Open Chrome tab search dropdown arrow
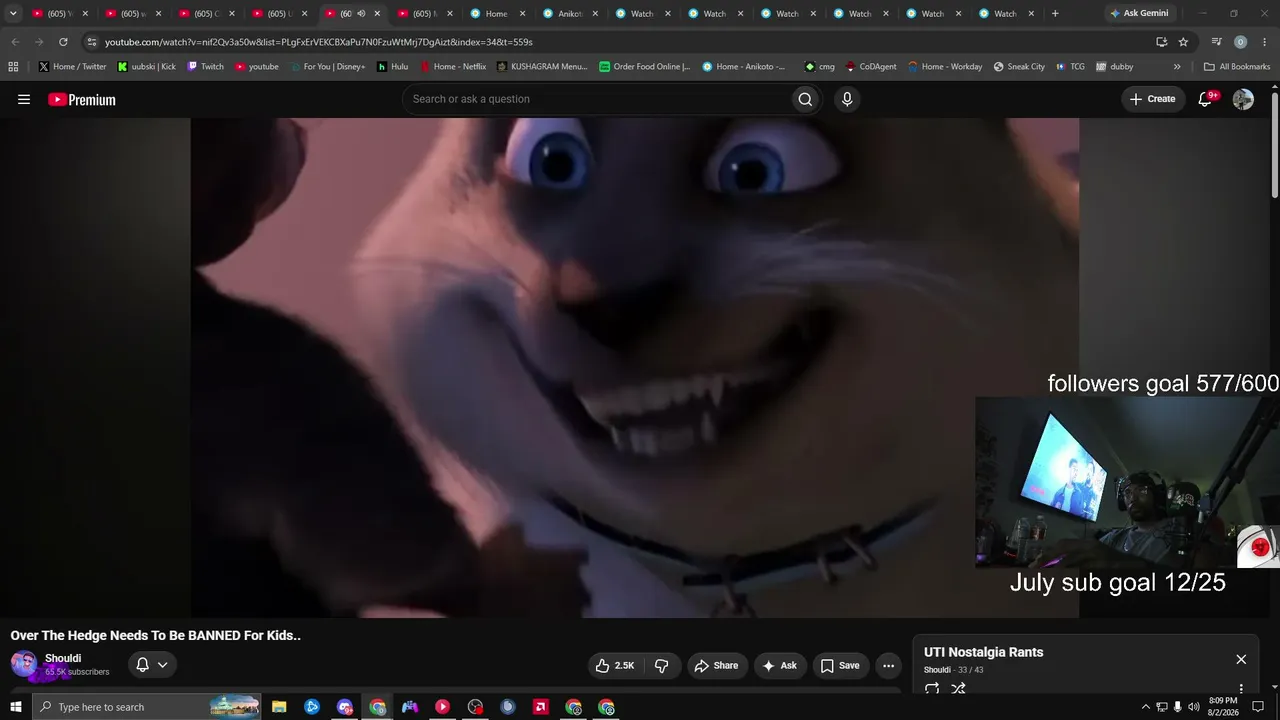The width and height of the screenshot is (1280, 720). [13, 14]
